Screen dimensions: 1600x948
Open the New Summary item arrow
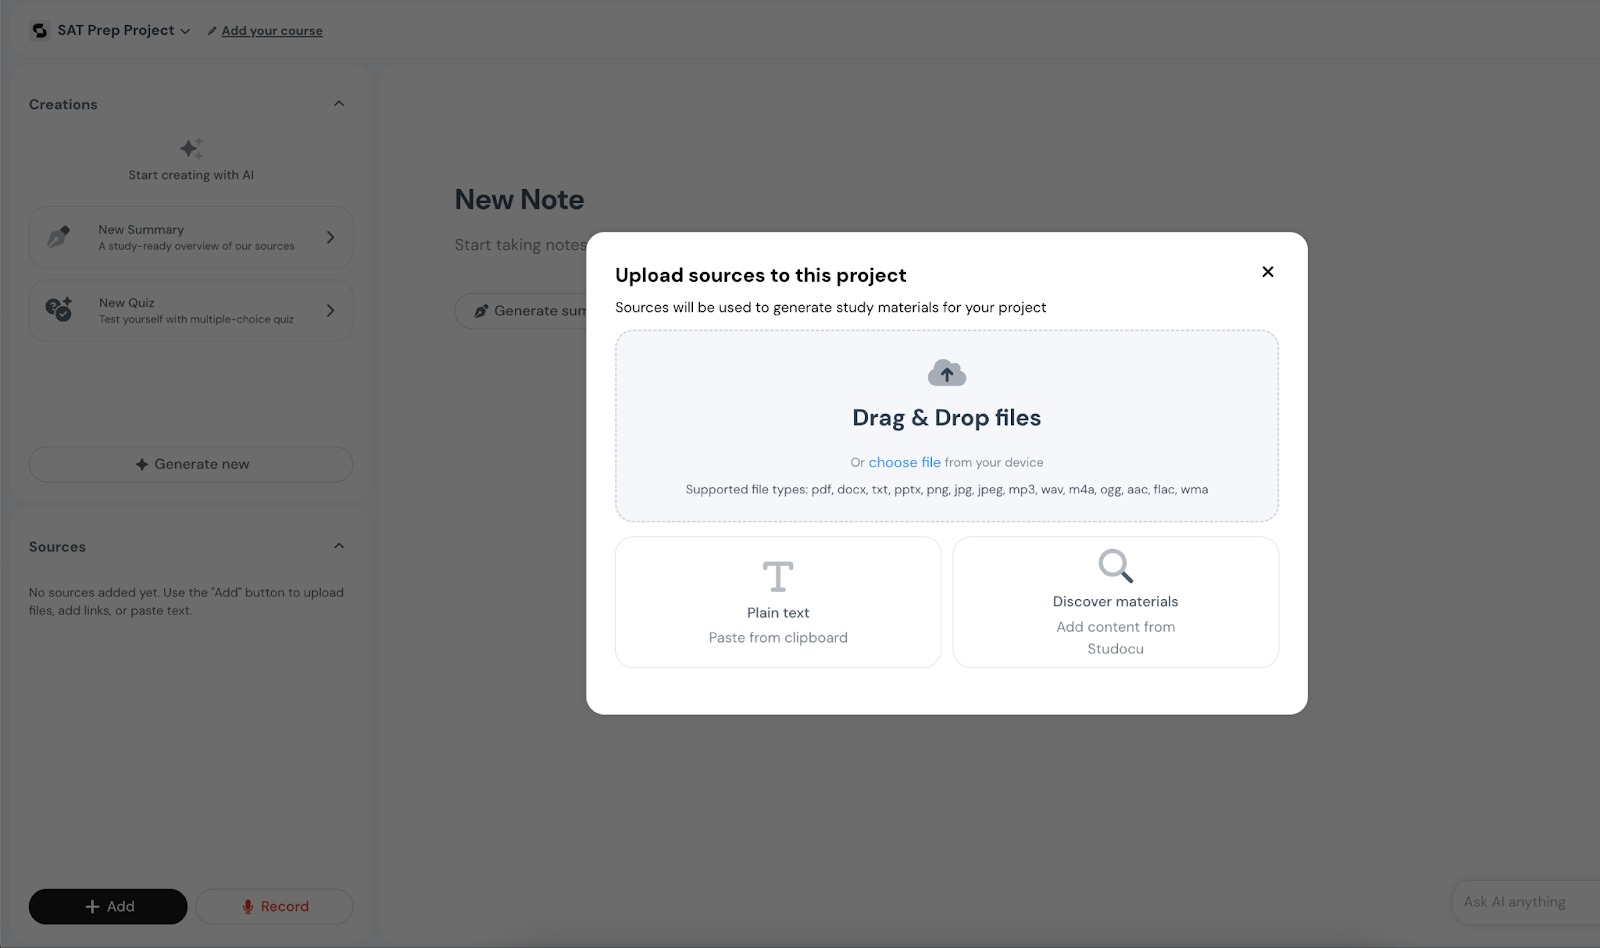click(x=330, y=237)
